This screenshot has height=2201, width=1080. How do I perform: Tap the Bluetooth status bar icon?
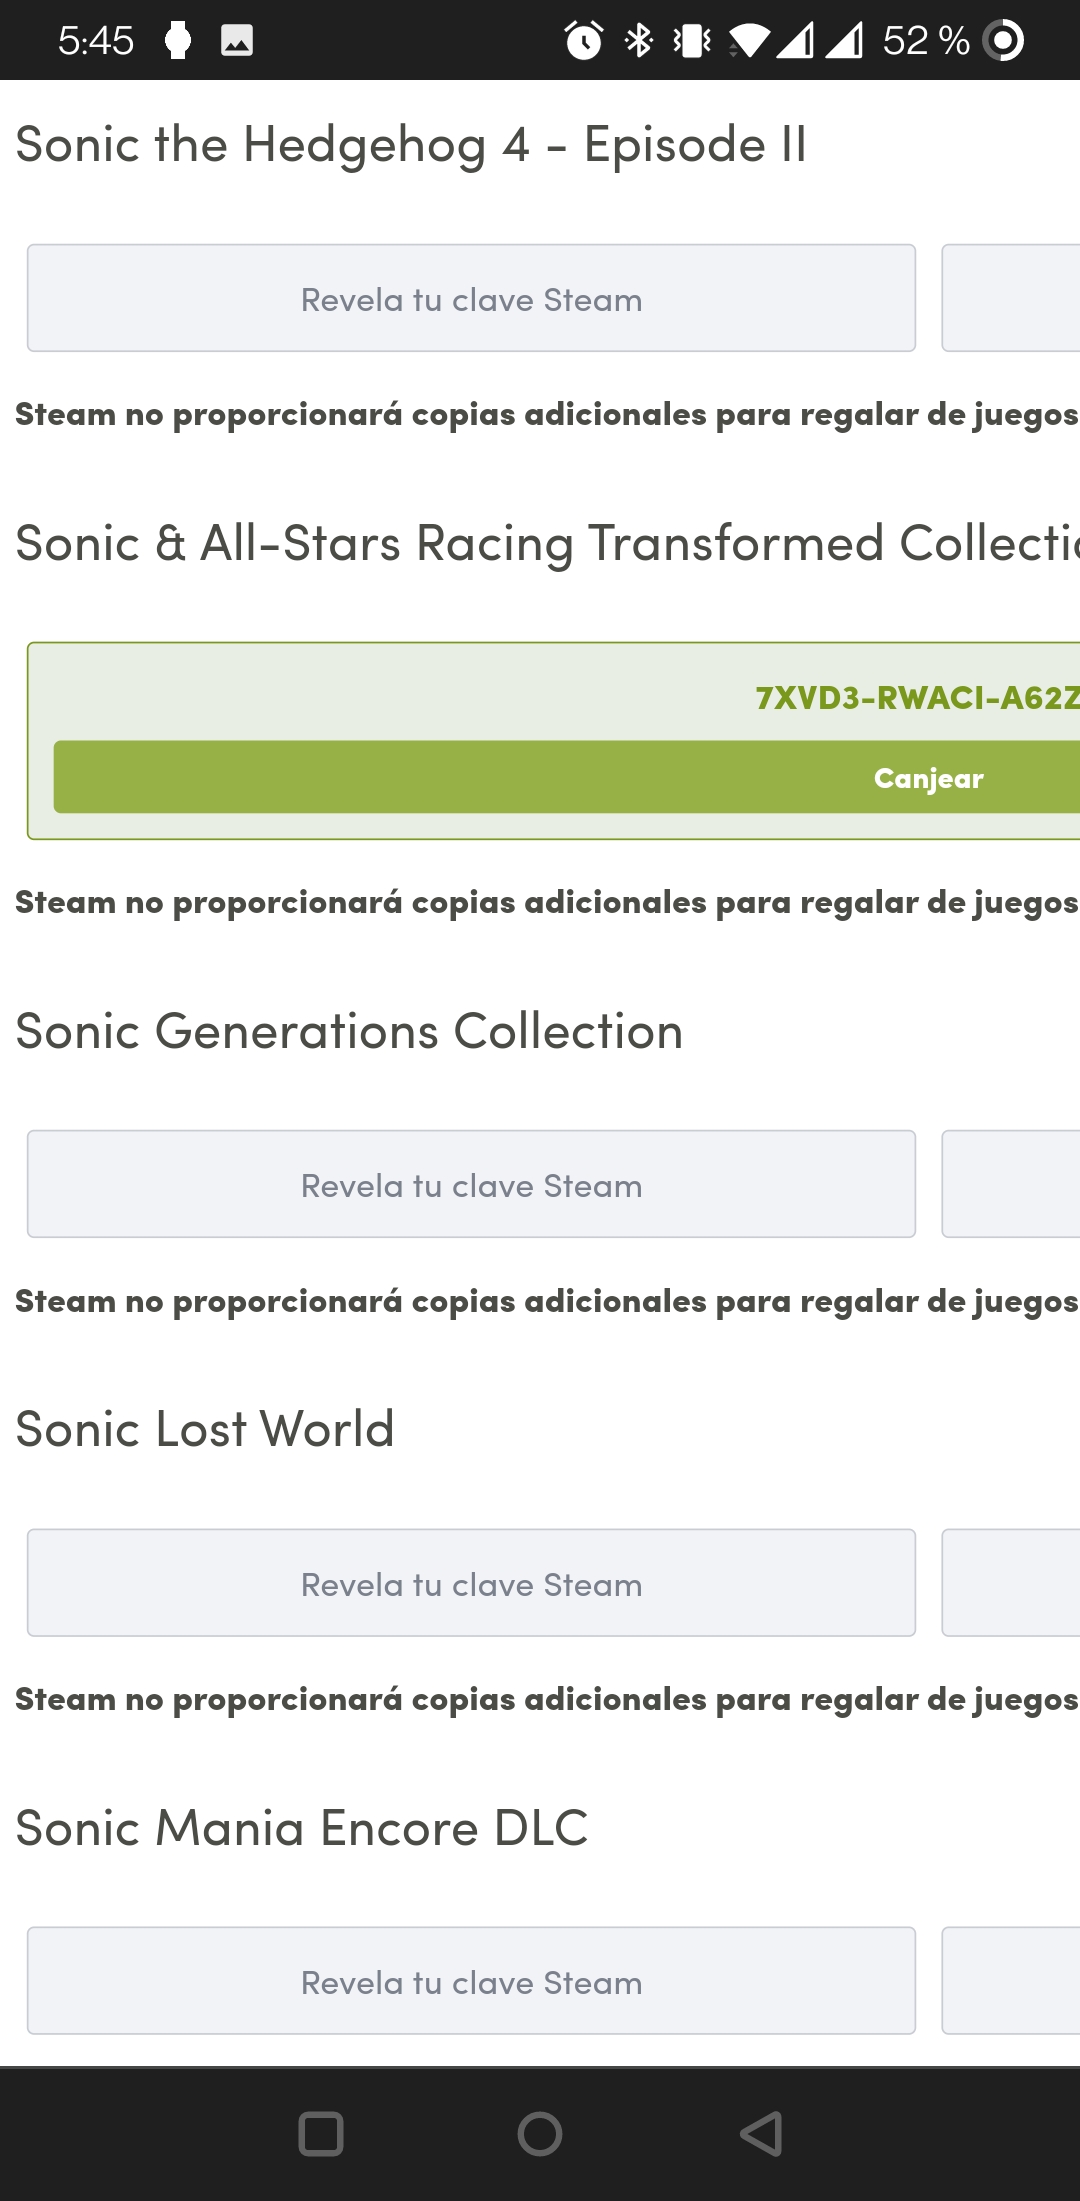coord(638,40)
